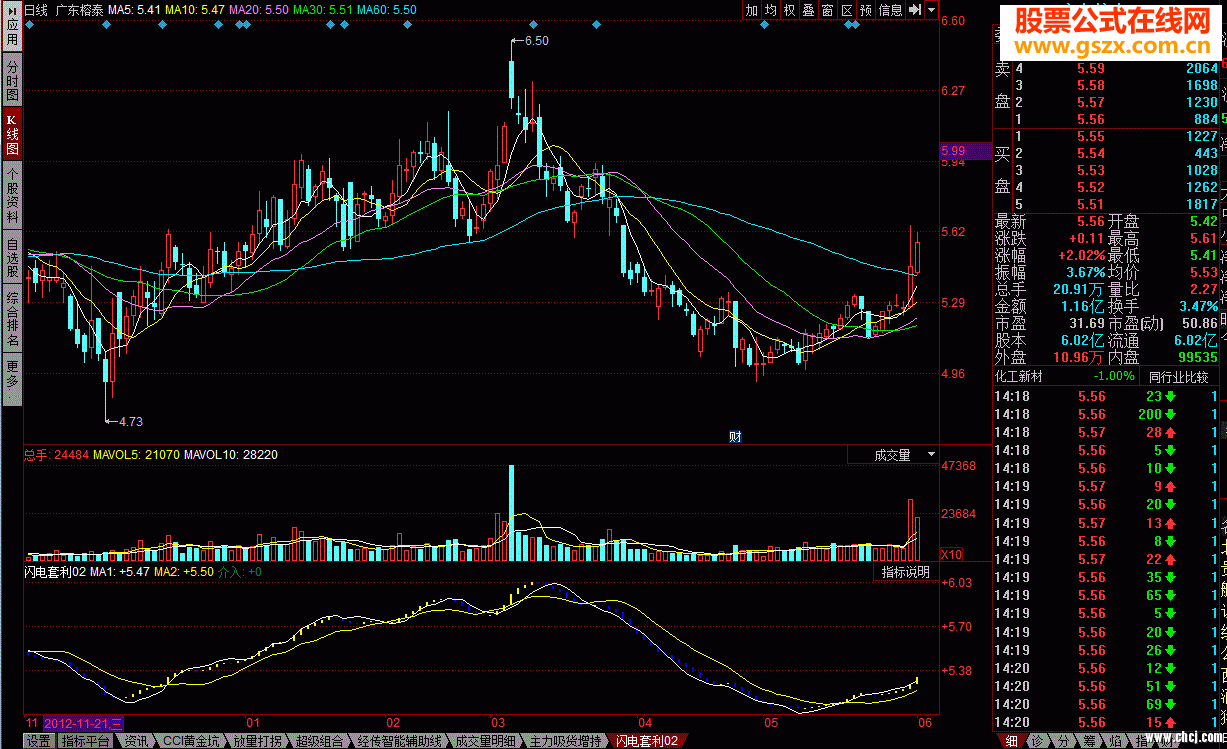Select the CCI黄金坑 indicator tab
Screen dimensions: 1227x749
coord(189,741)
